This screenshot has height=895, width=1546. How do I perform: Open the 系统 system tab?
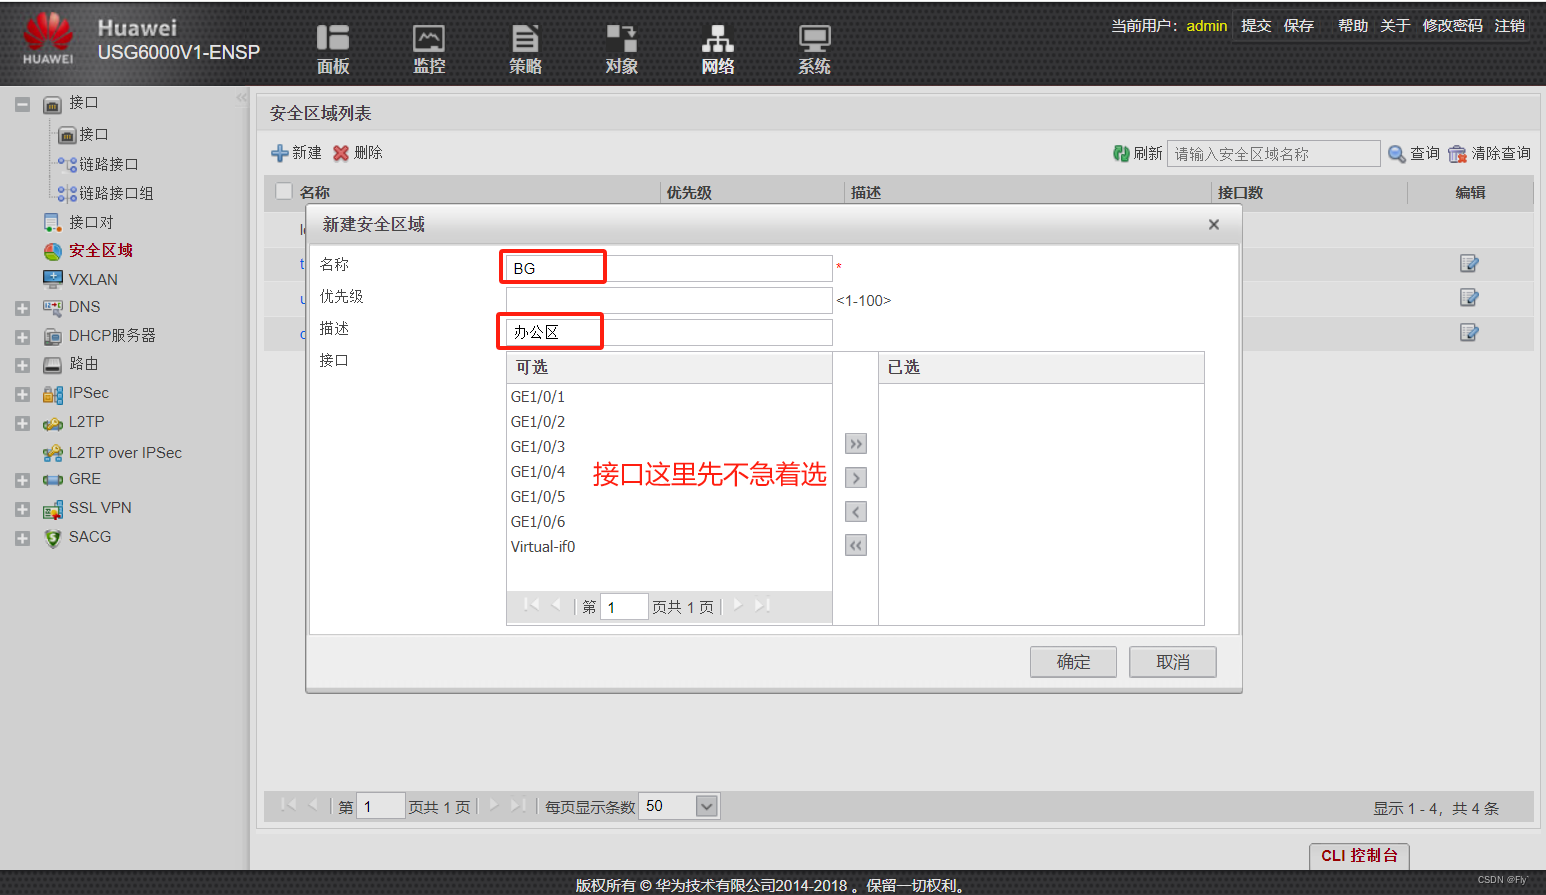[x=814, y=50]
